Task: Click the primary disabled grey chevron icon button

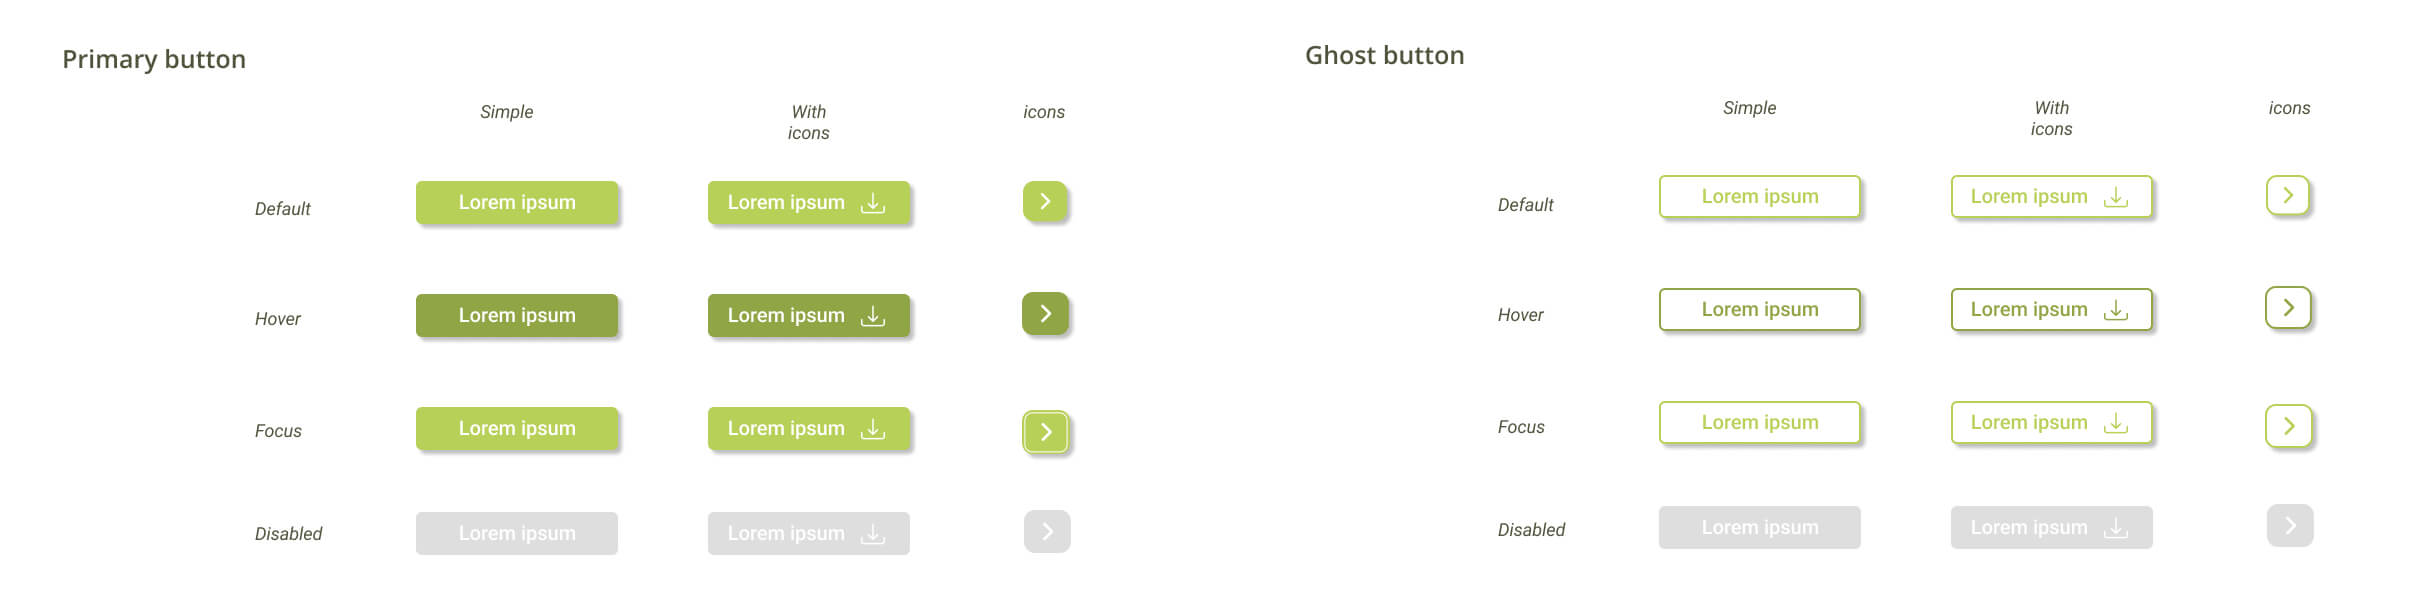Action: click(x=1047, y=532)
